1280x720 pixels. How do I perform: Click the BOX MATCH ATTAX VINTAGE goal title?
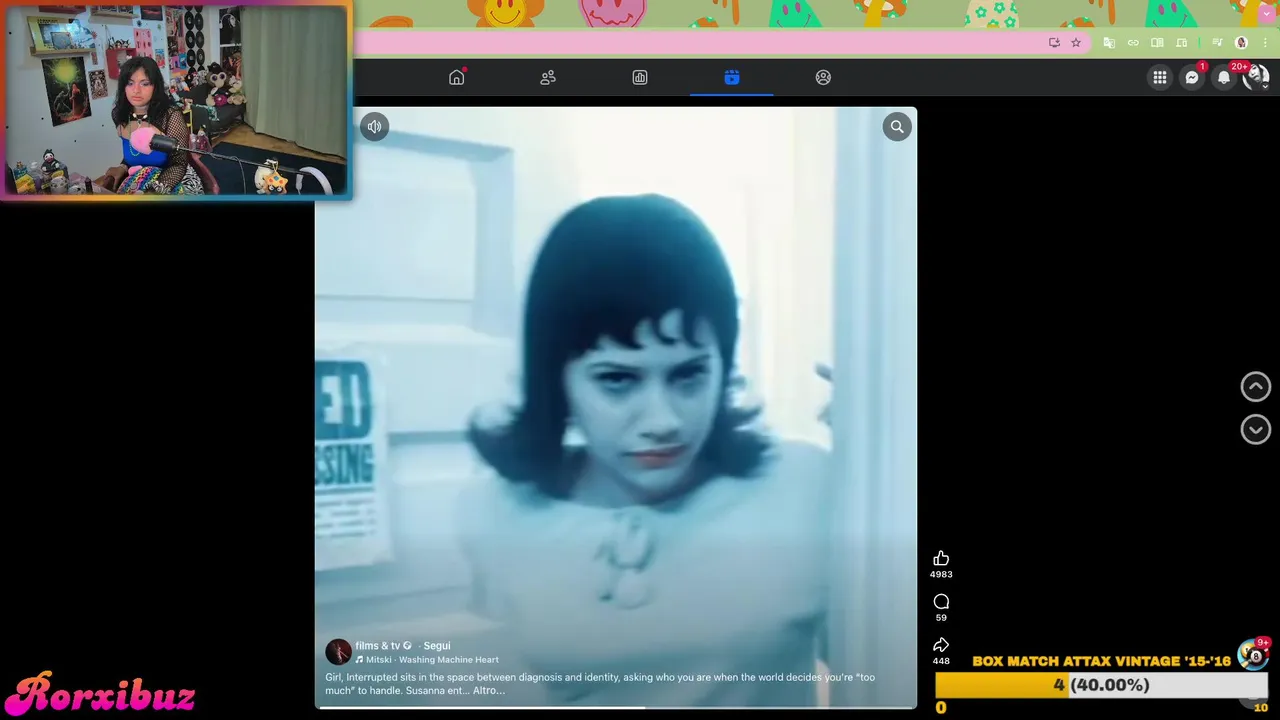(x=1101, y=661)
